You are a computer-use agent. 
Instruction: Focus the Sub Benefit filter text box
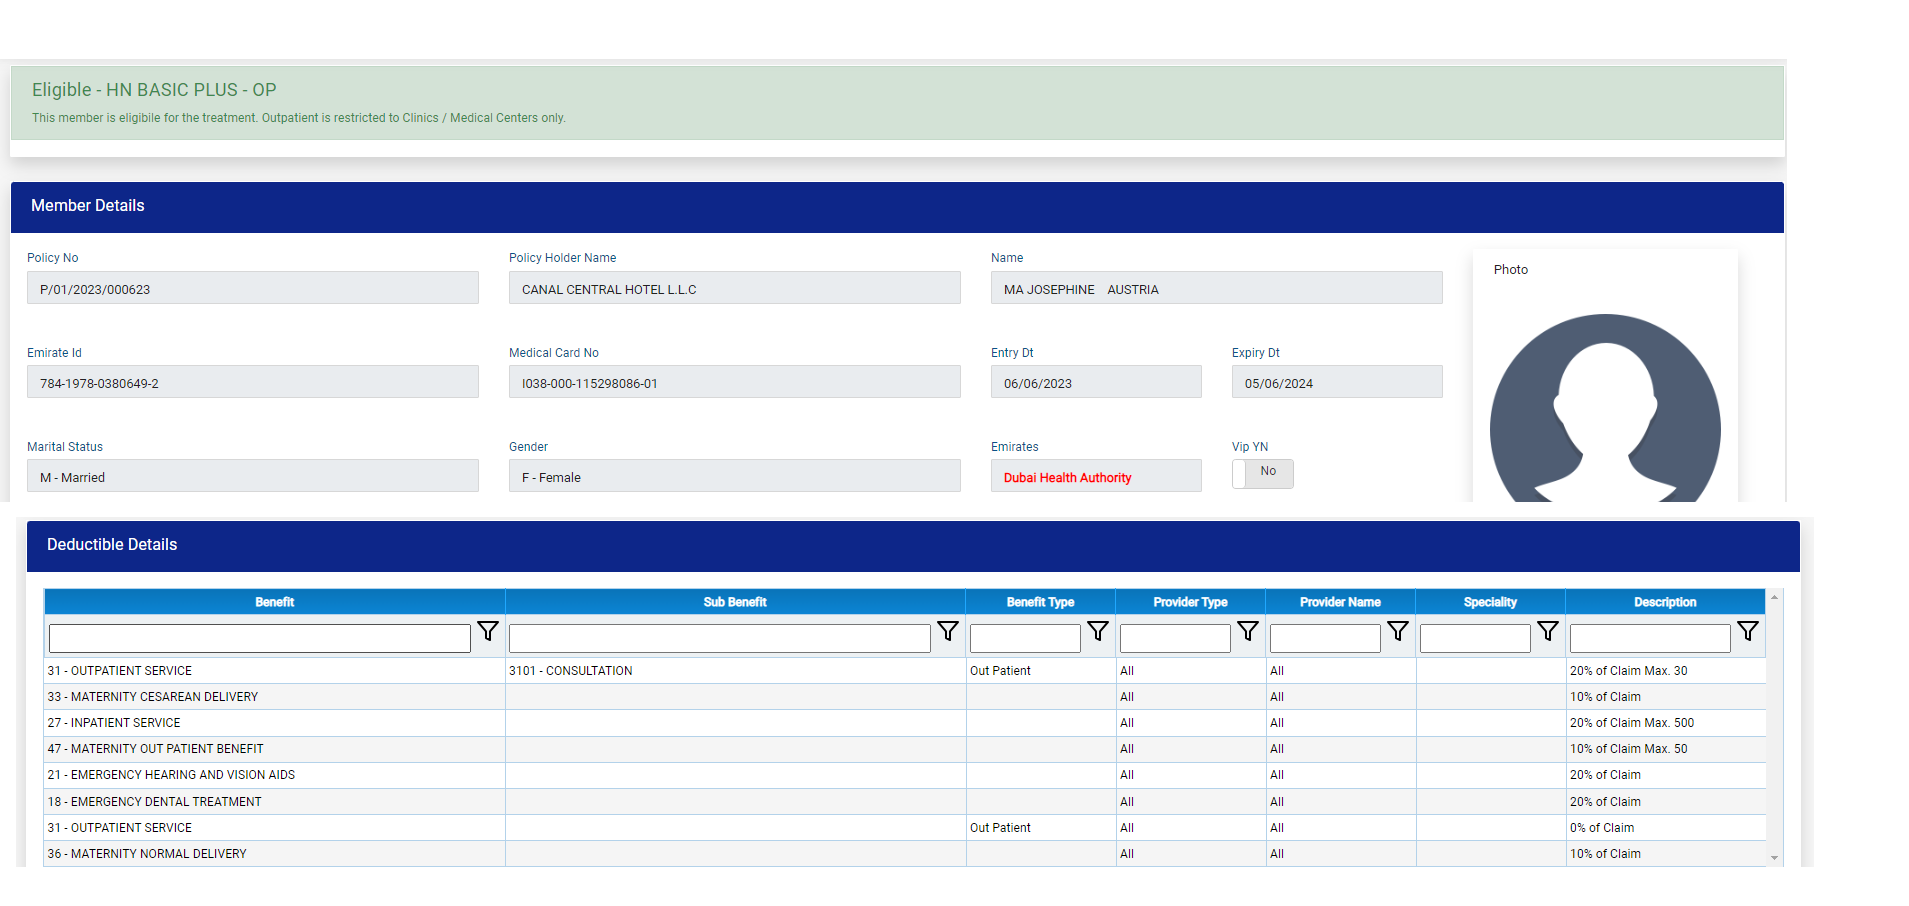click(719, 638)
